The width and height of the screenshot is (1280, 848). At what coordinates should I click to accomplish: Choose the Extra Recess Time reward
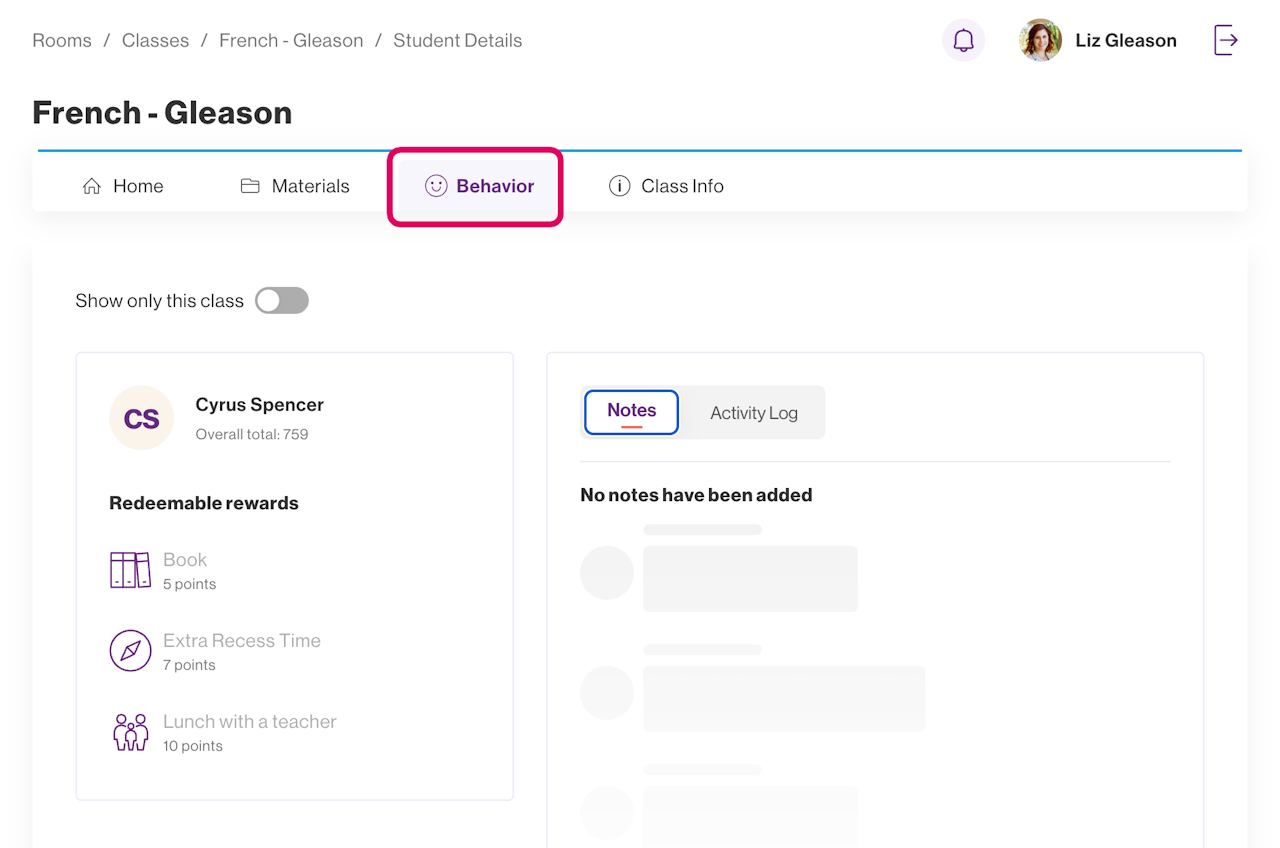(x=242, y=641)
